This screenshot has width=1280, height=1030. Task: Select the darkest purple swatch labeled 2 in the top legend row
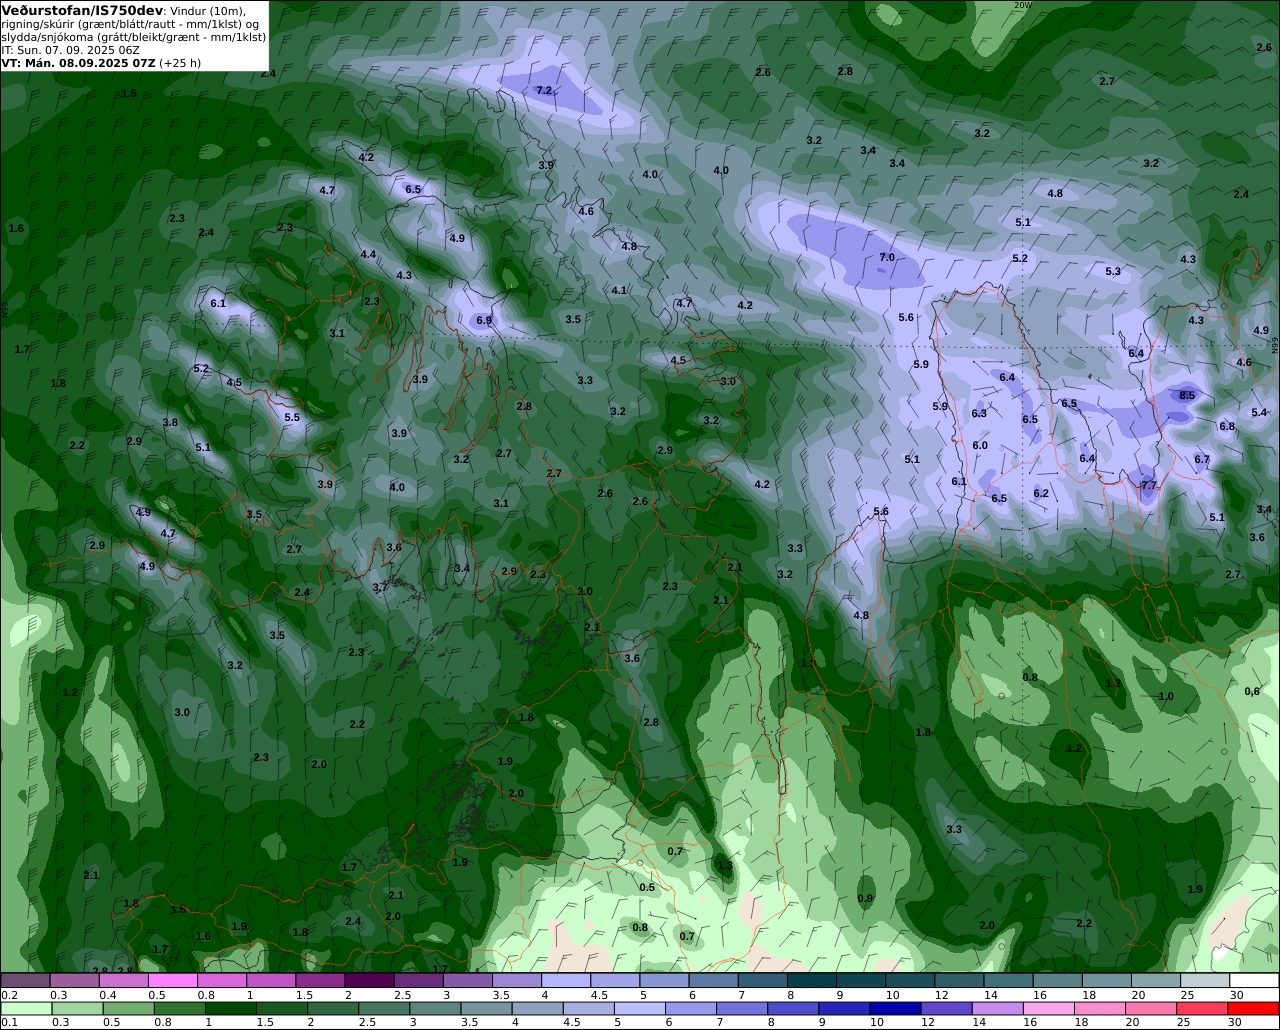click(369, 980)
